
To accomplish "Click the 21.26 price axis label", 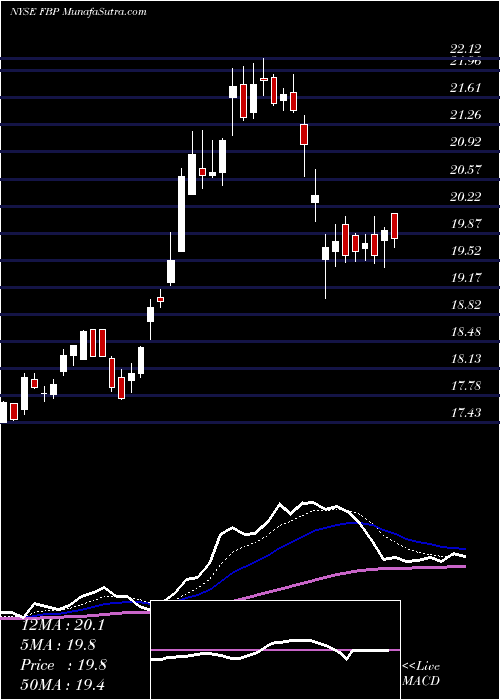I will 466,115.
